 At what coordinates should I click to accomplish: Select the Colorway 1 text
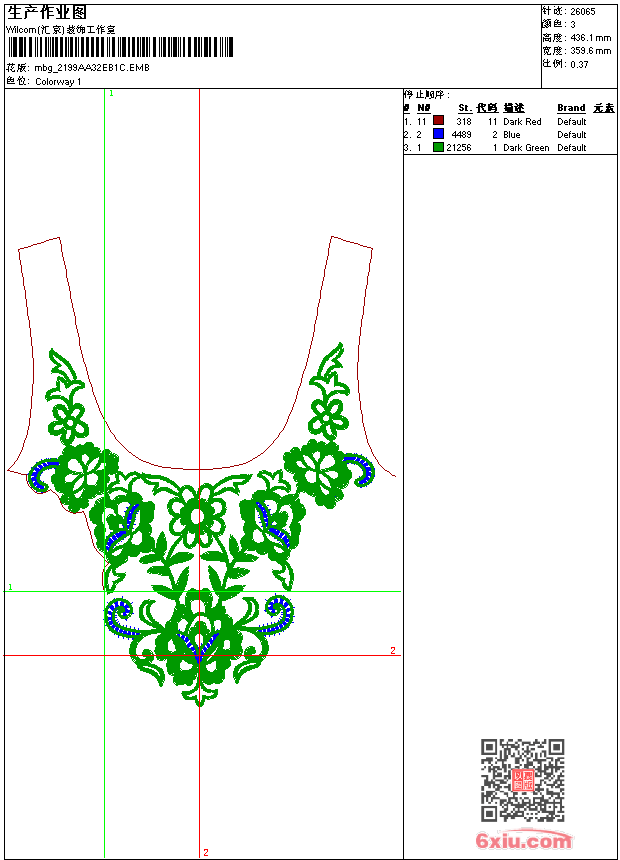58,82
